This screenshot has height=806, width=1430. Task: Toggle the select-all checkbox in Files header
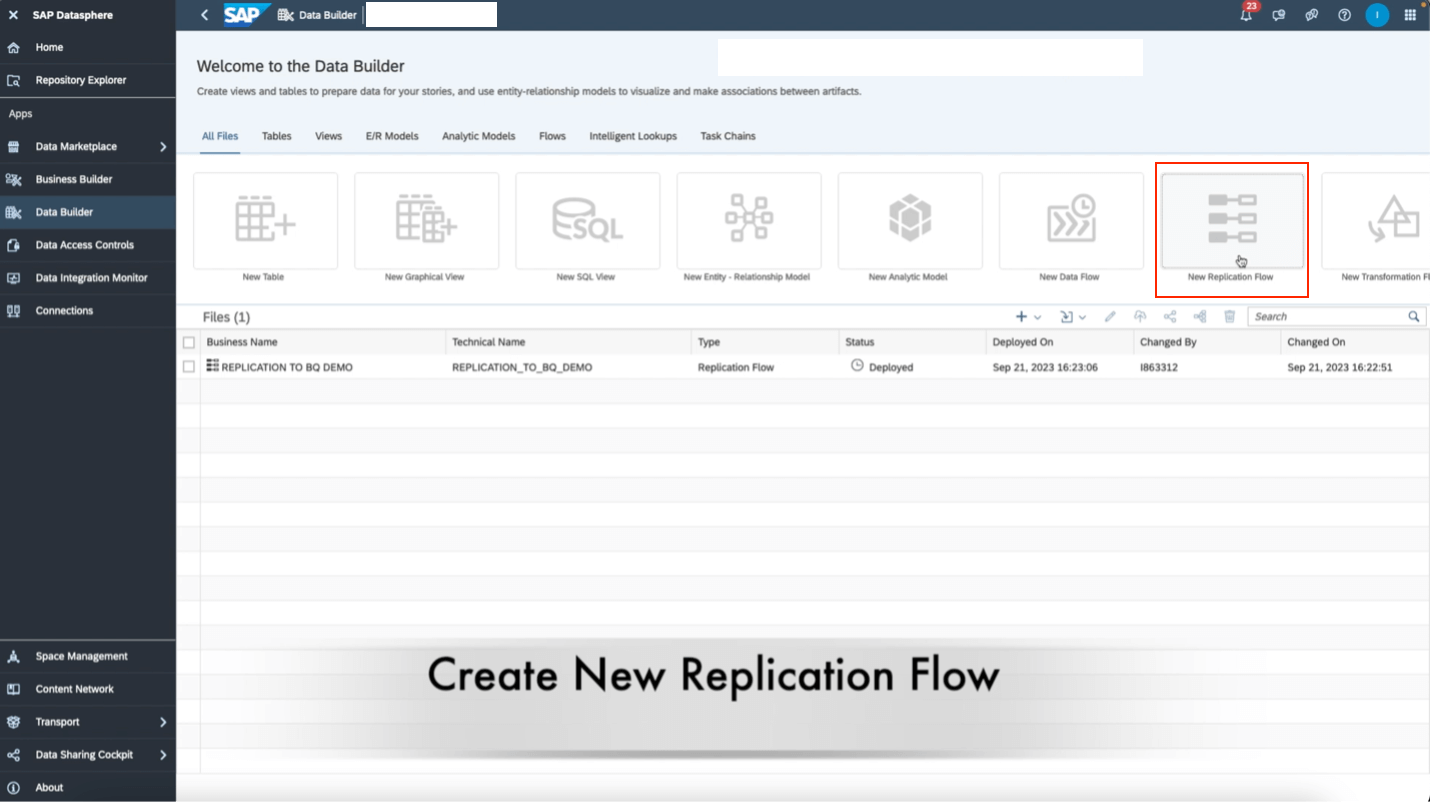189,341
